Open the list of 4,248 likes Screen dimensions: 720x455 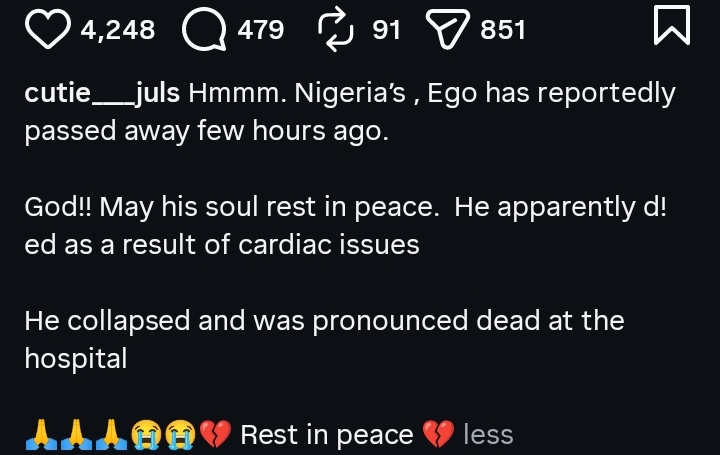[x=118, y=31]
